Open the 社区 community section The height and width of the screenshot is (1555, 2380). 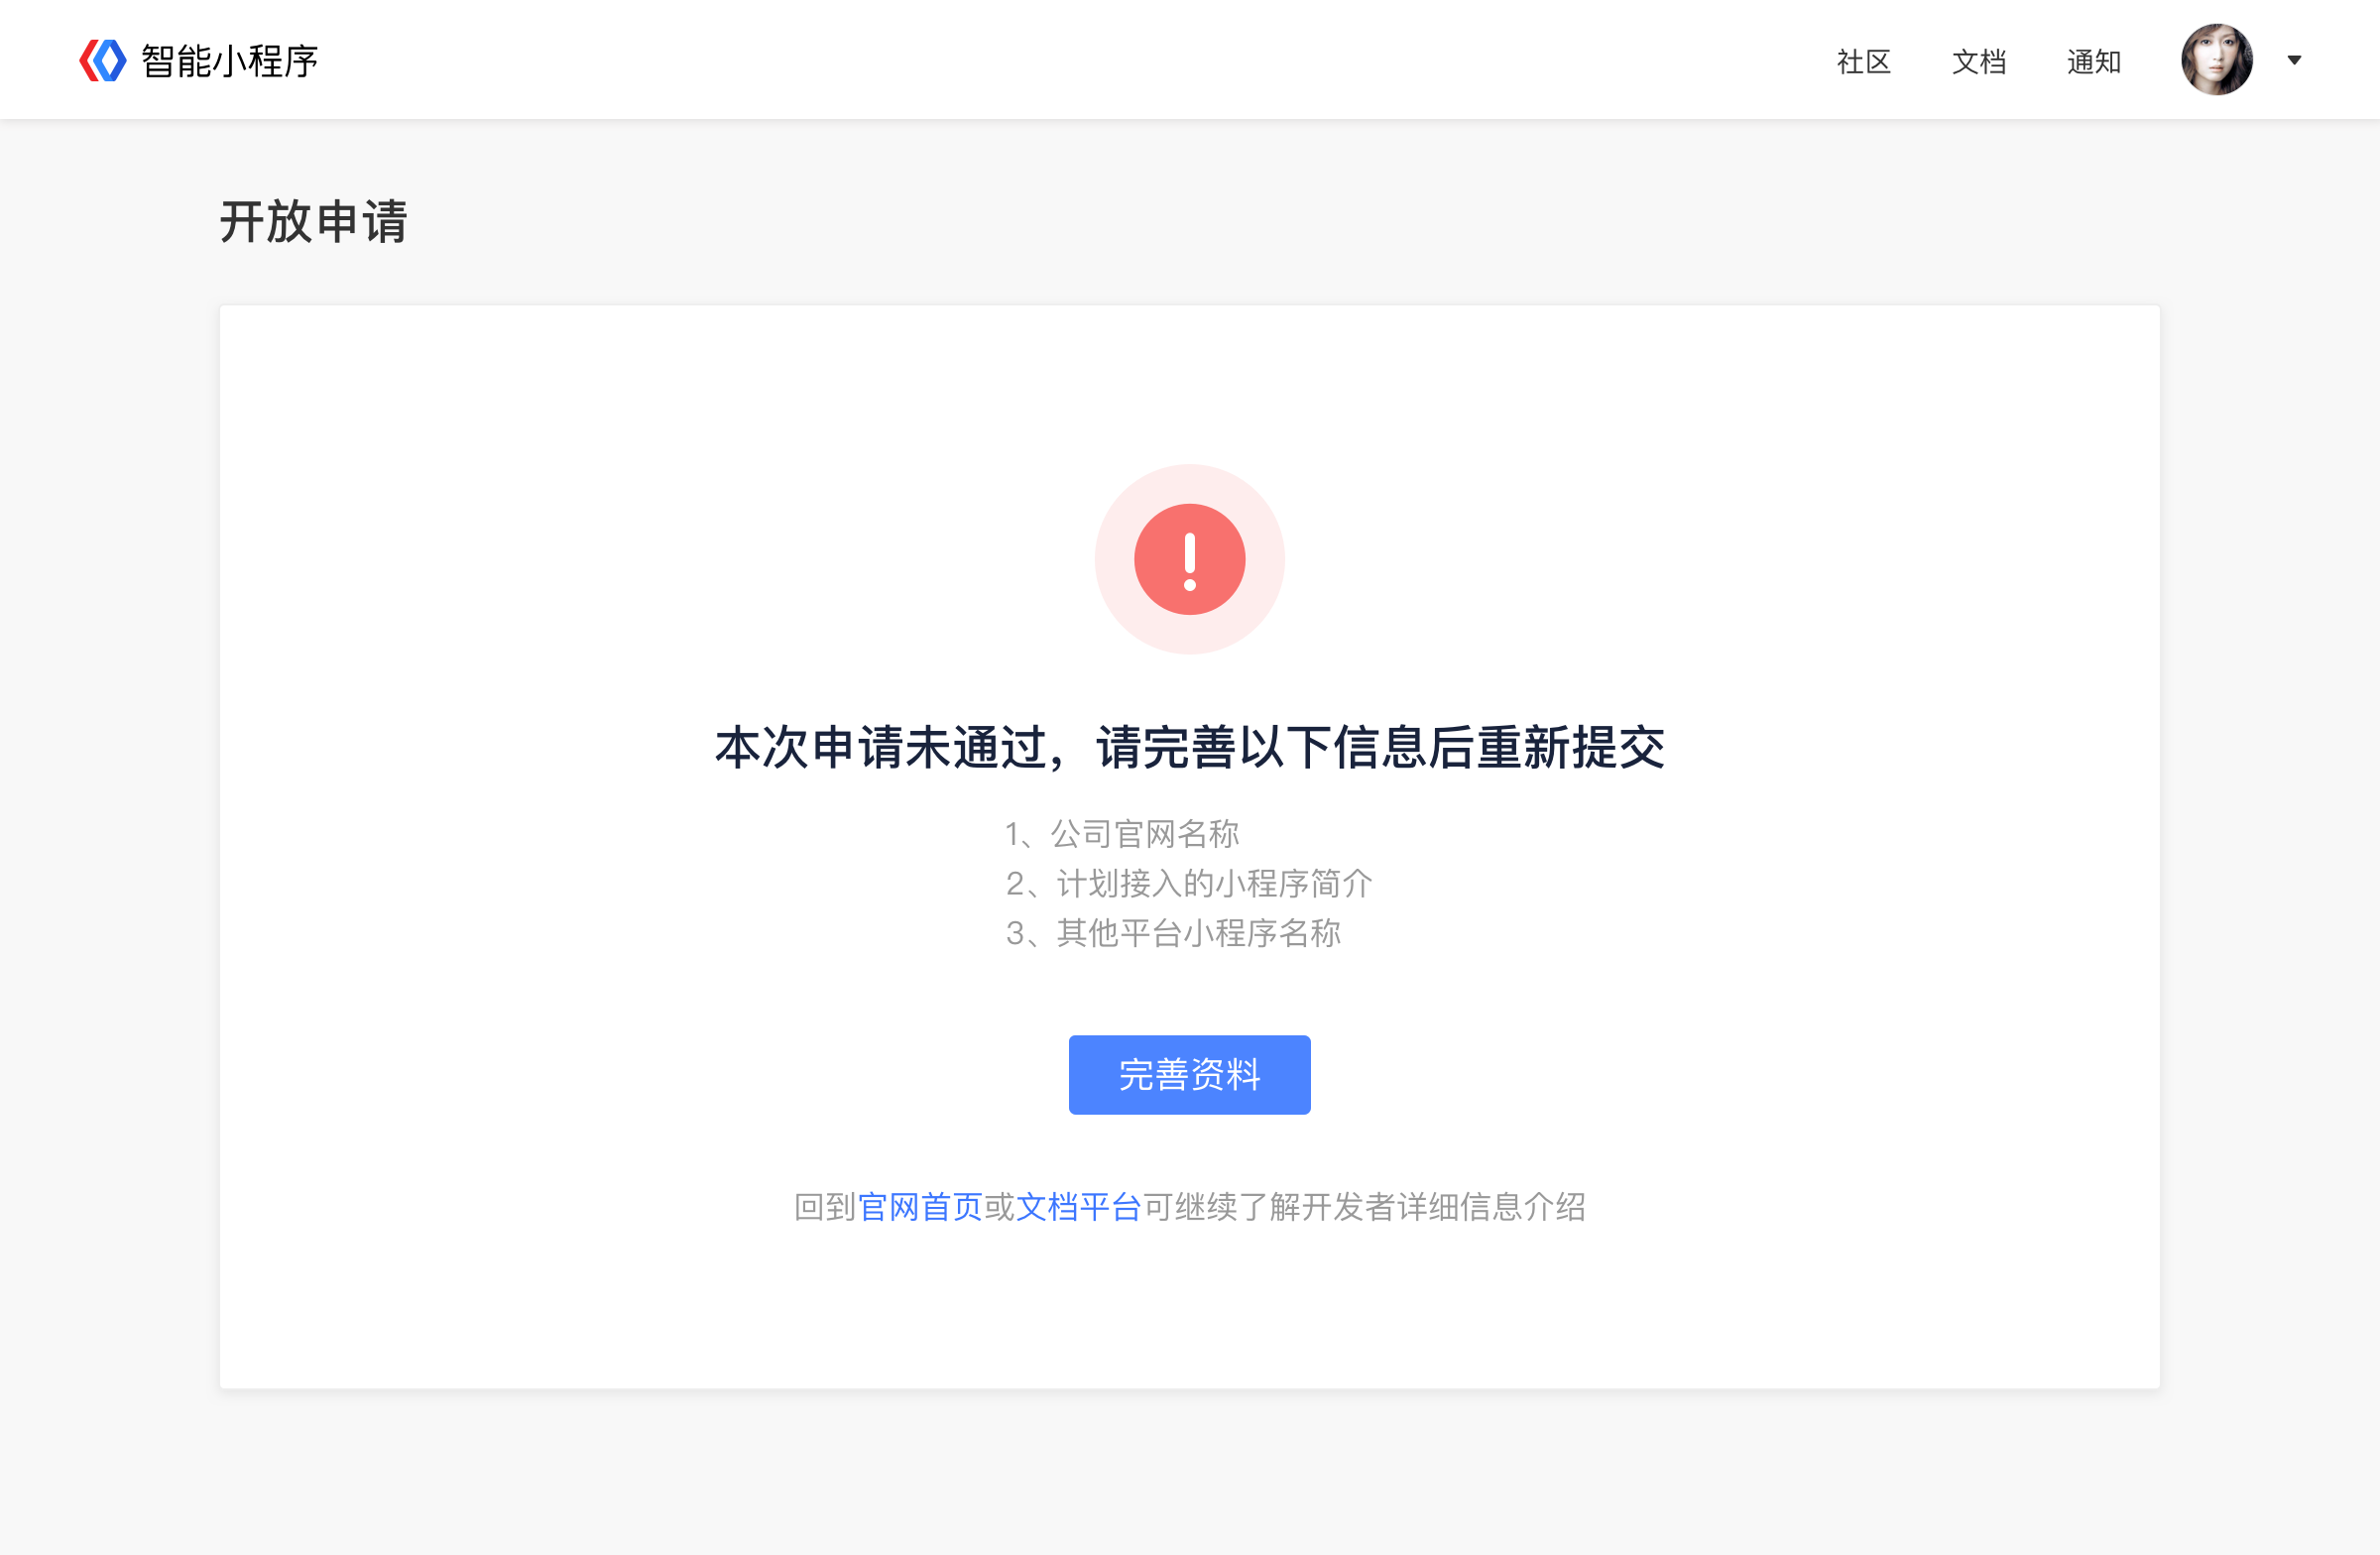click(x=1863, y=62)
